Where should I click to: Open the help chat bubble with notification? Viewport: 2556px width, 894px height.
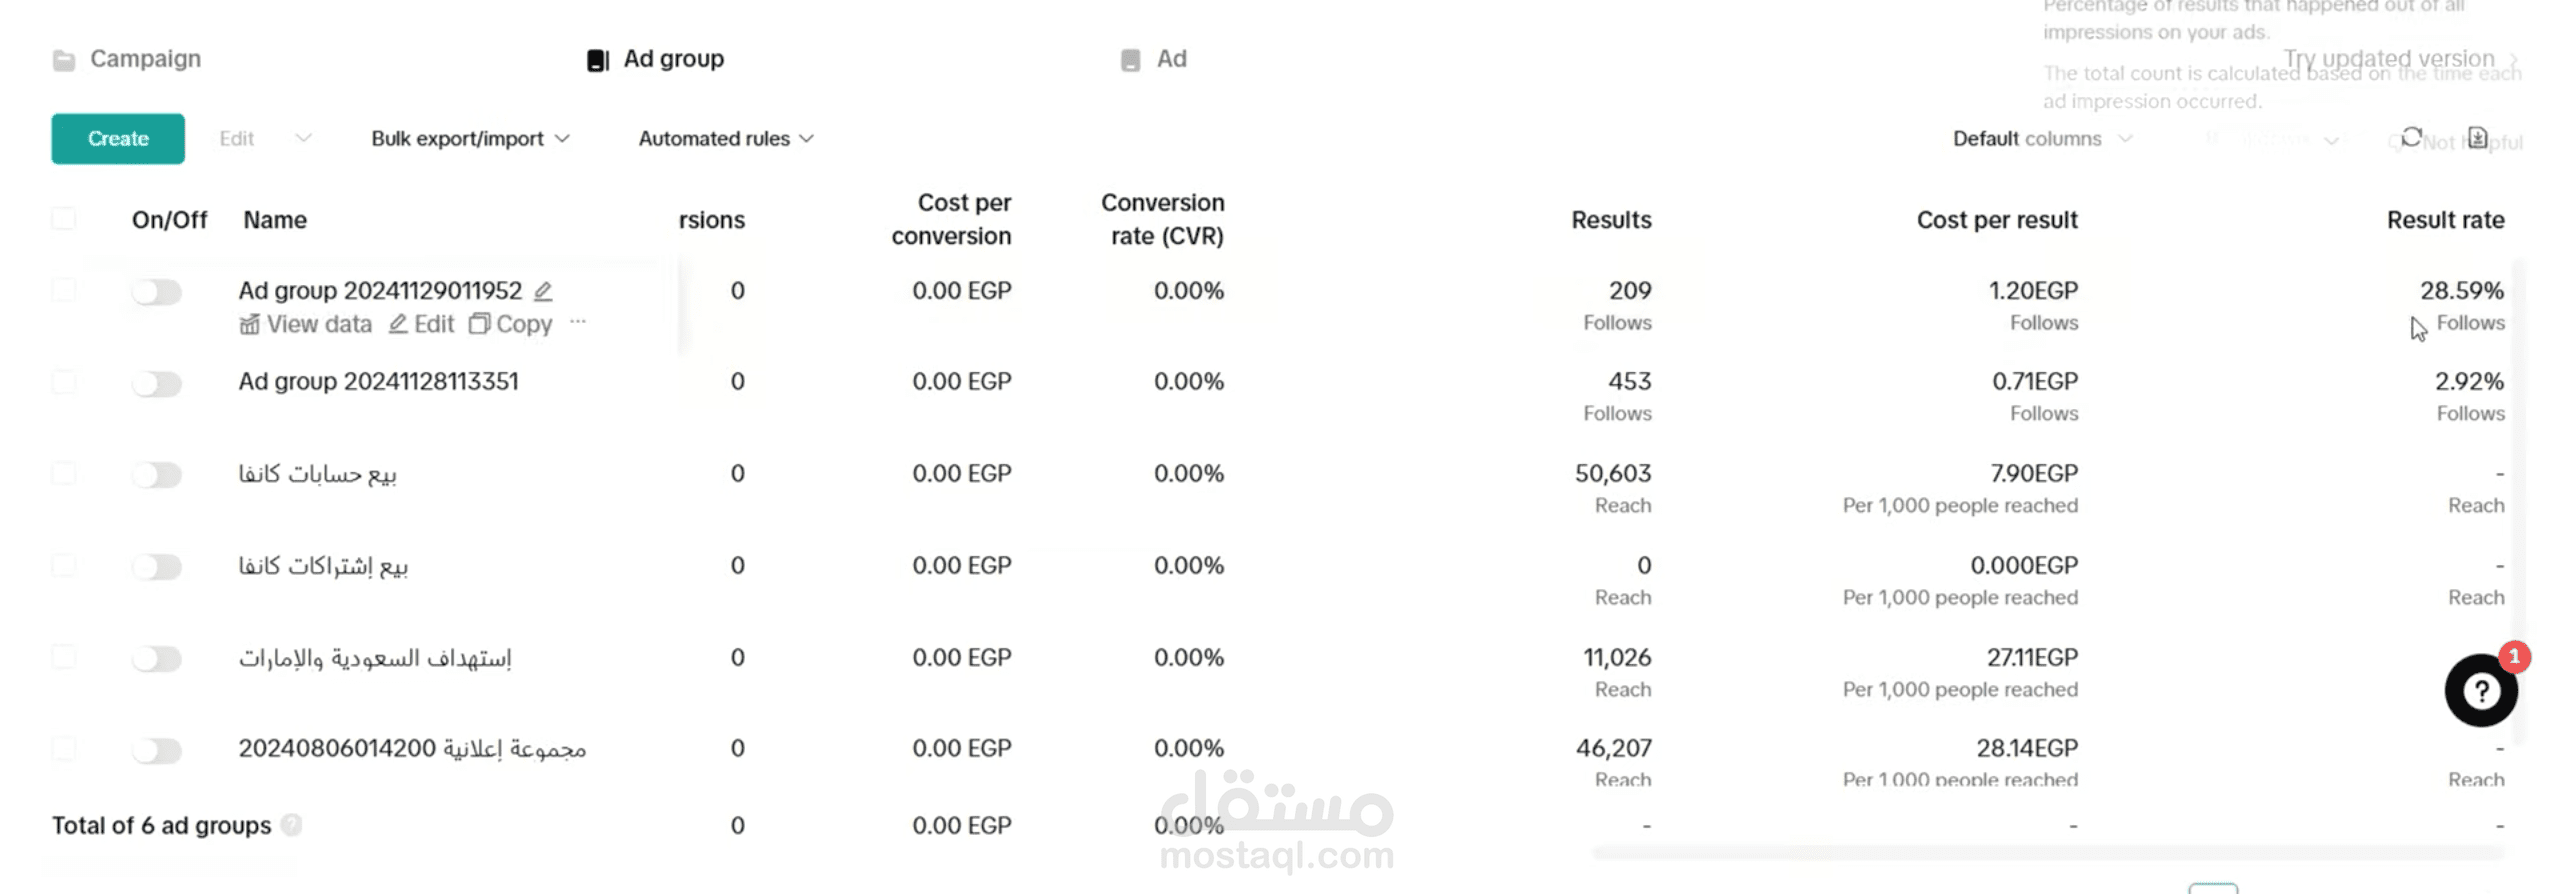(2481, 689)
